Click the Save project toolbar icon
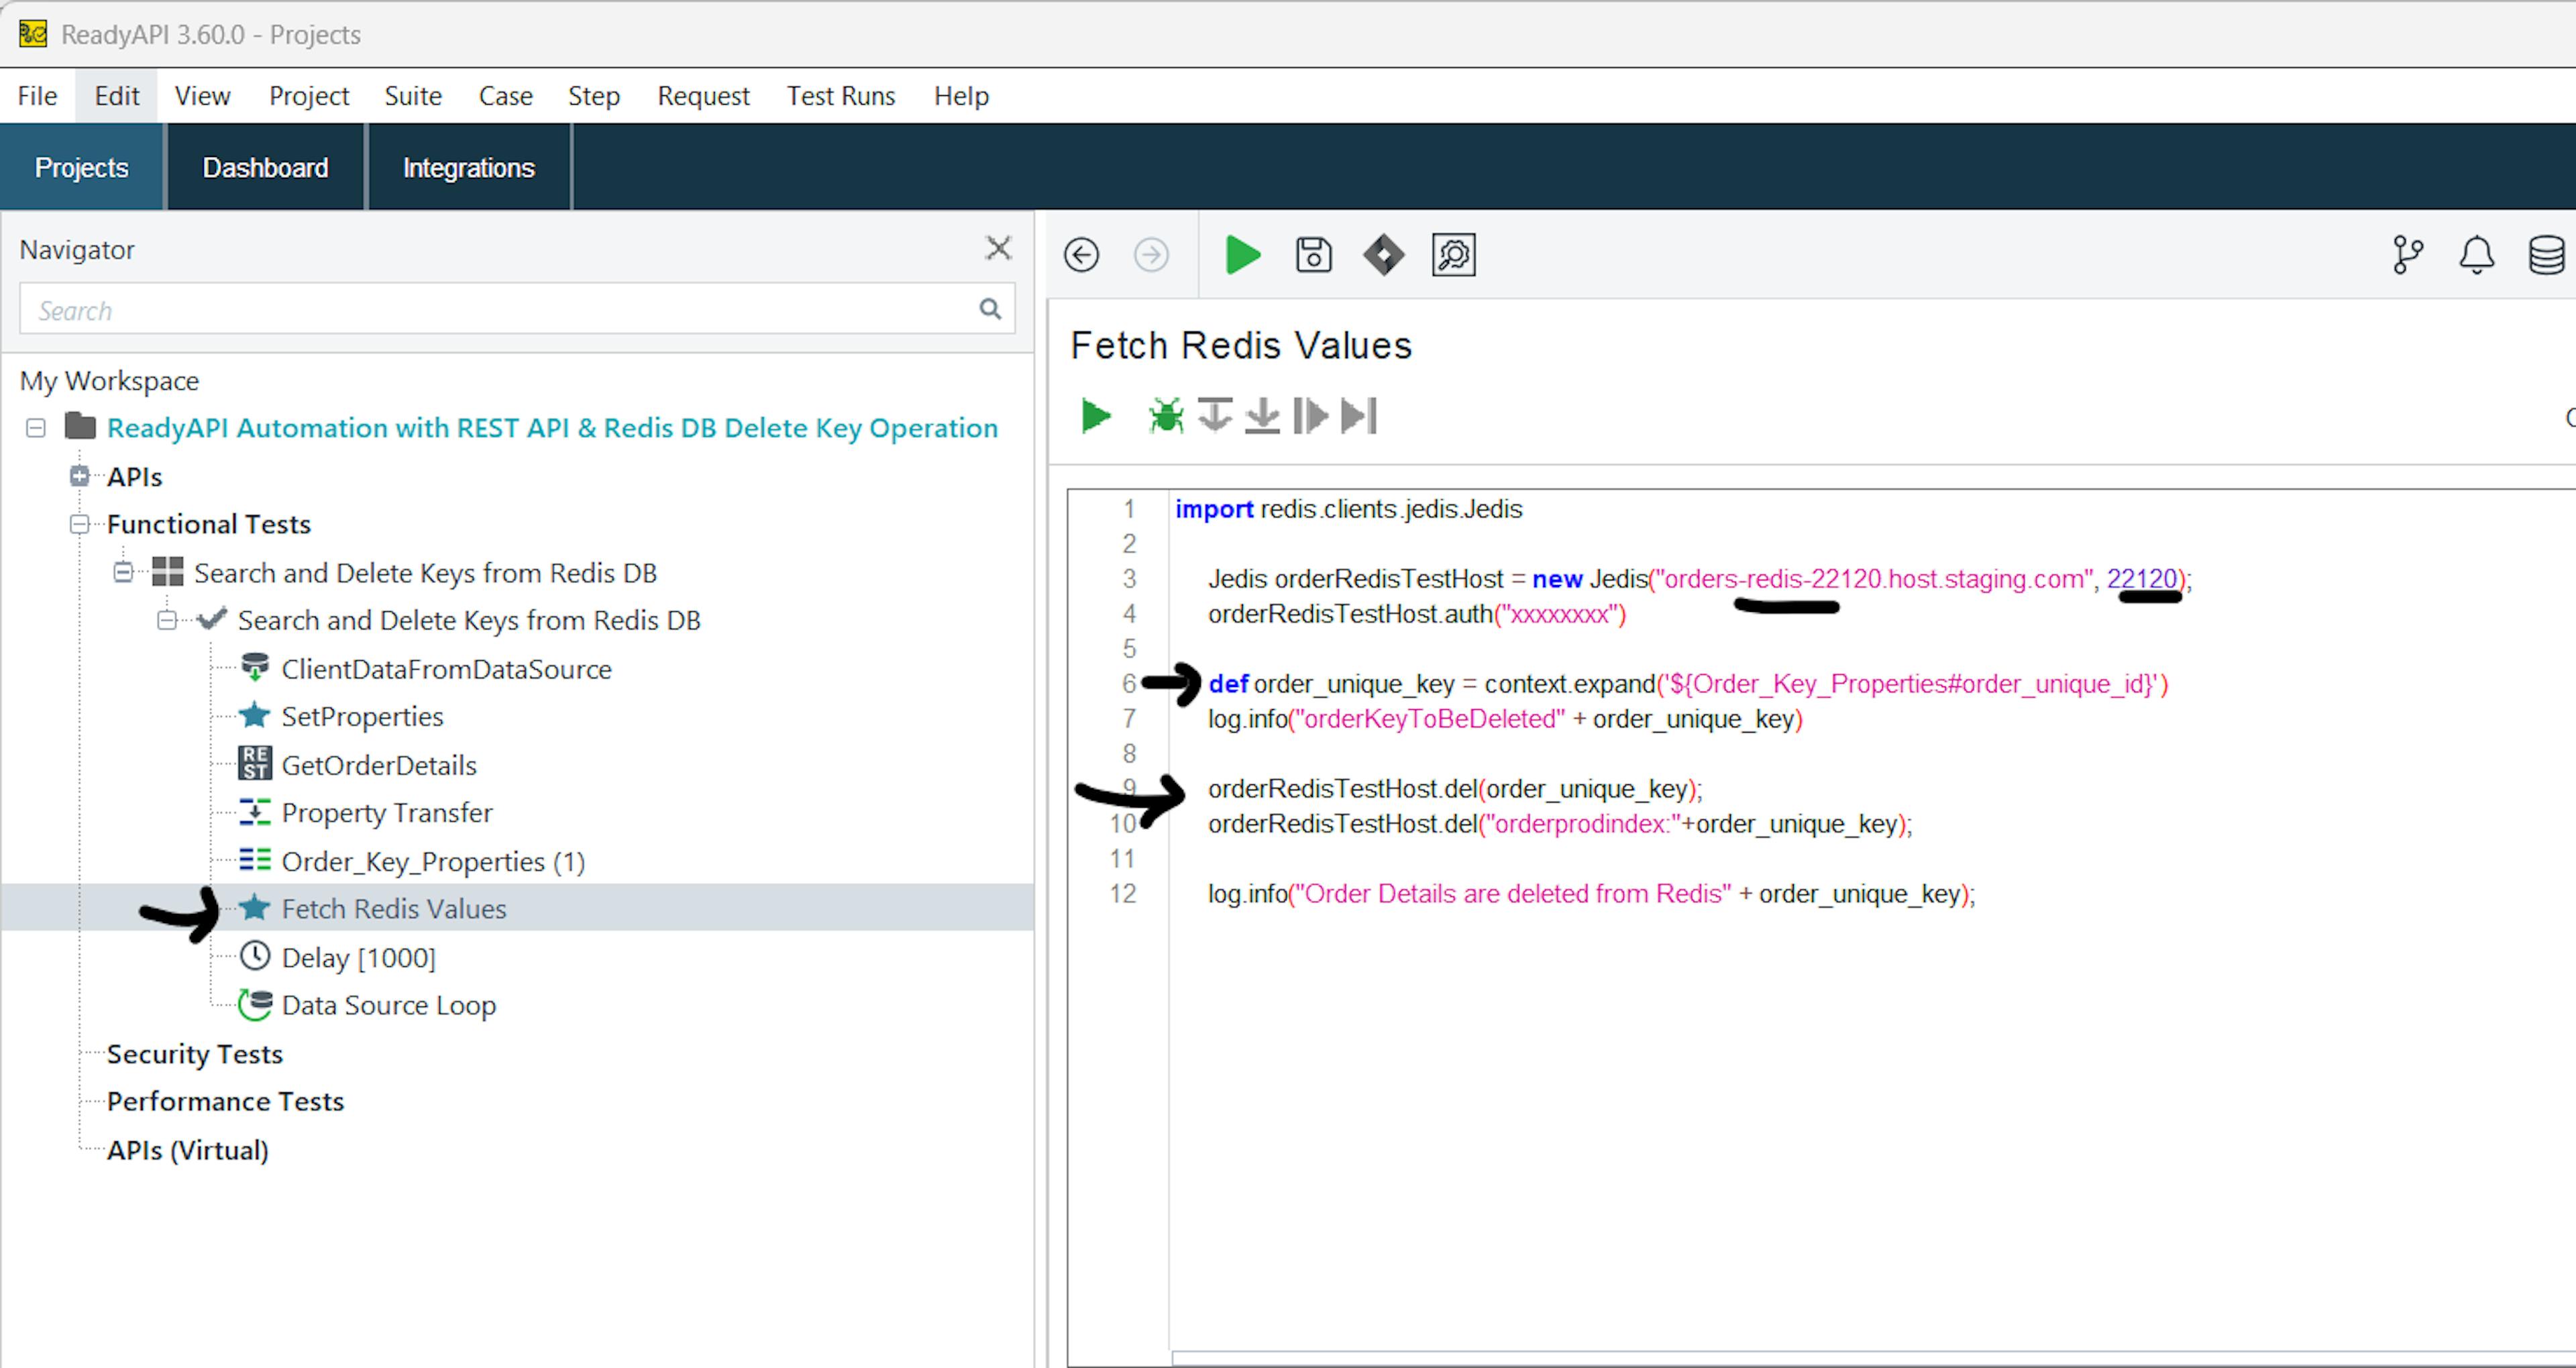This screenshot has height=1368, width=2576. tap(1313, 255)
